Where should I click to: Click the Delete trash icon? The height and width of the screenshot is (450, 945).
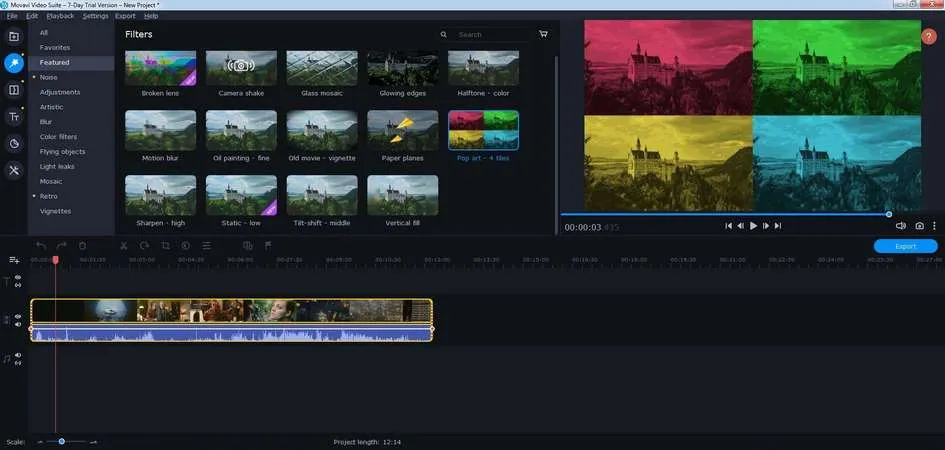pos(83,245)
